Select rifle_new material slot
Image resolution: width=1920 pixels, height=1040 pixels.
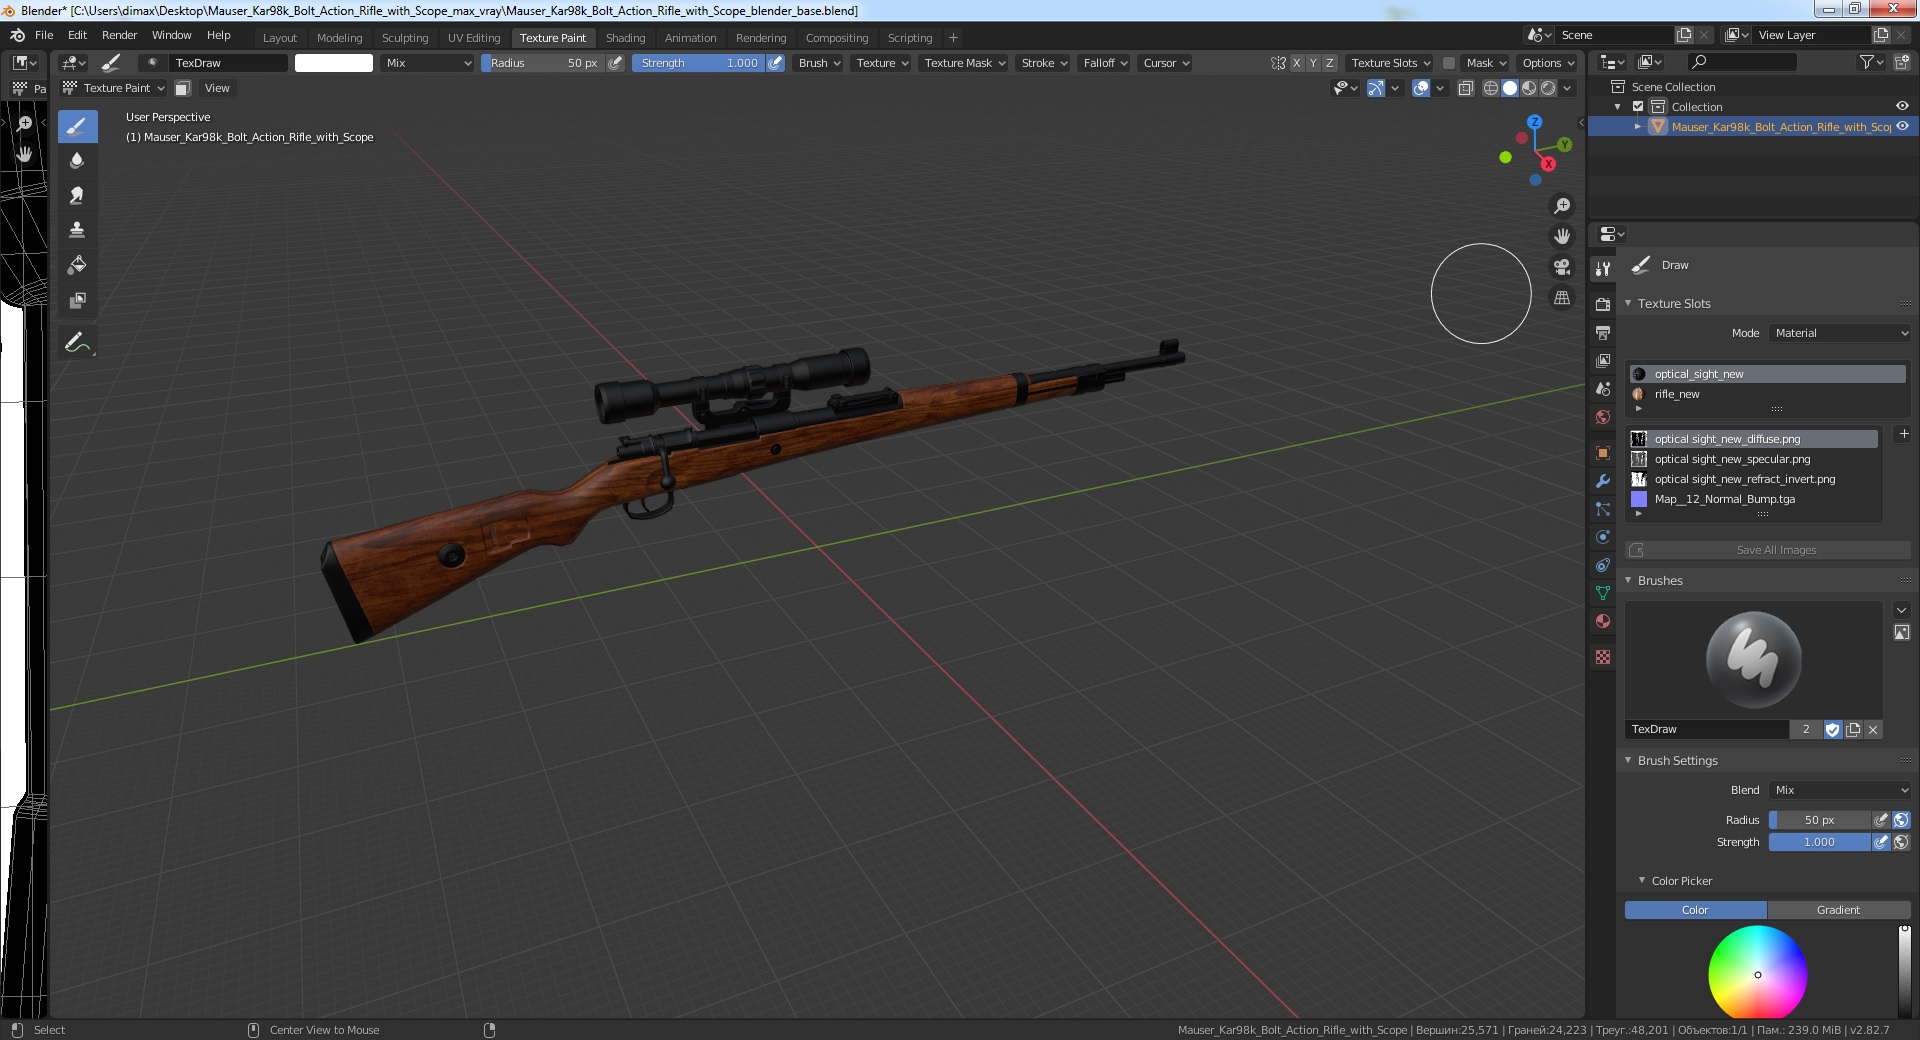coord(1767,394)
